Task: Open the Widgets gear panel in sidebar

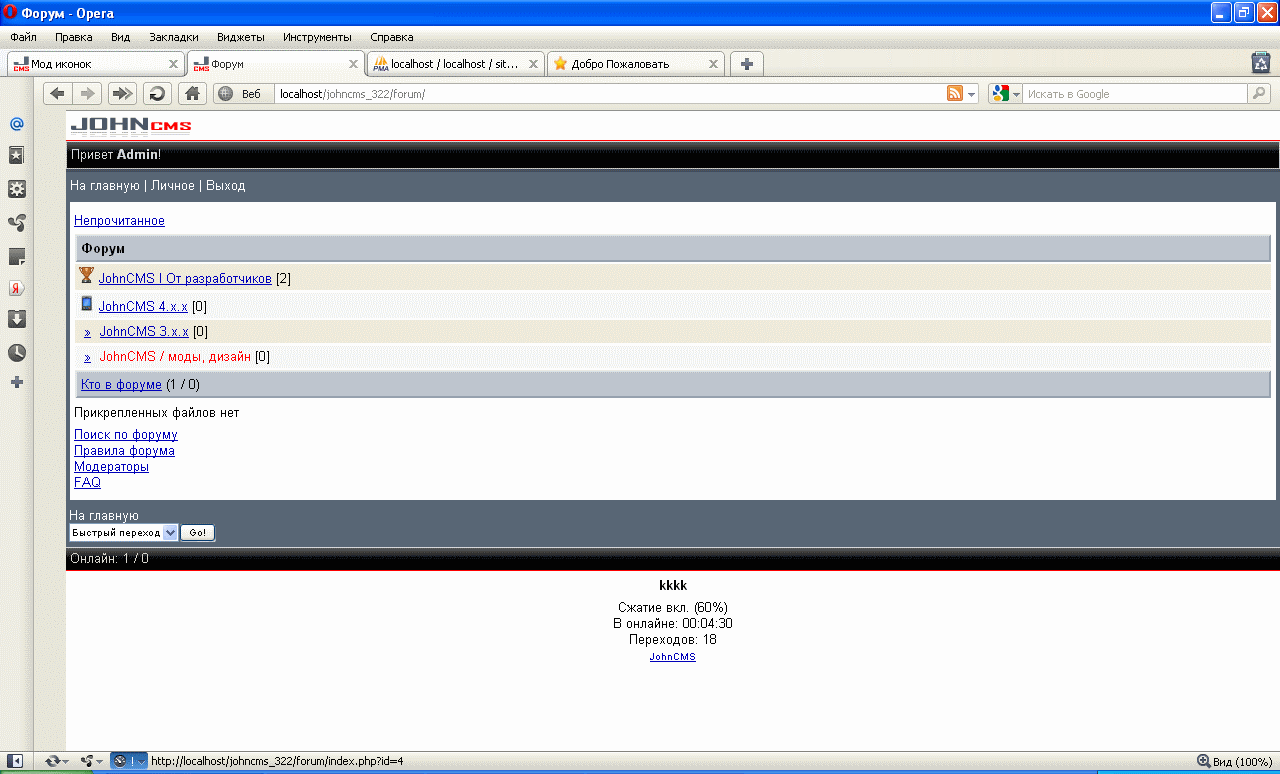Action: pos(16,189)
